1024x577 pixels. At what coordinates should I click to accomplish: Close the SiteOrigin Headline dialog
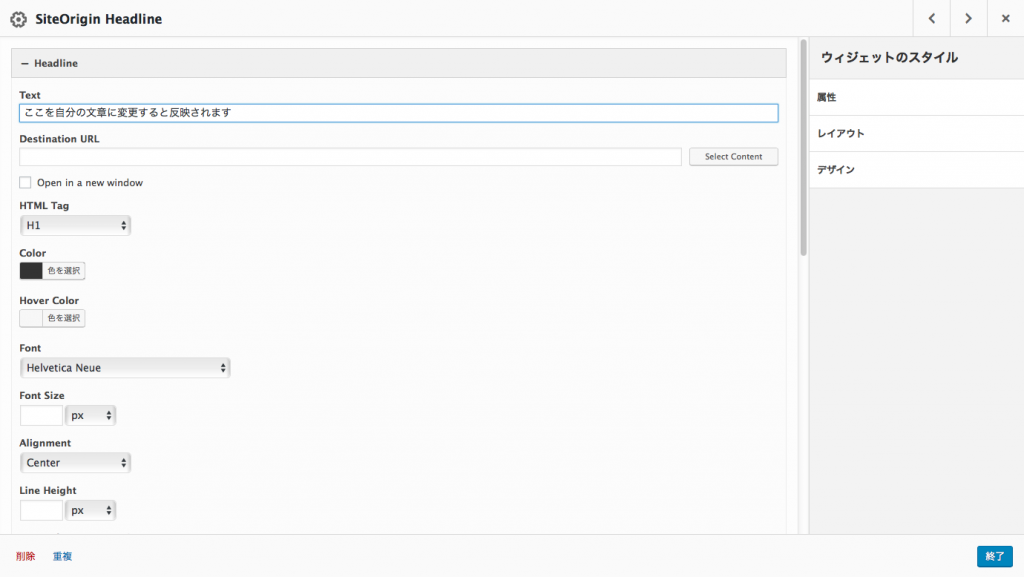(1005, 18)
